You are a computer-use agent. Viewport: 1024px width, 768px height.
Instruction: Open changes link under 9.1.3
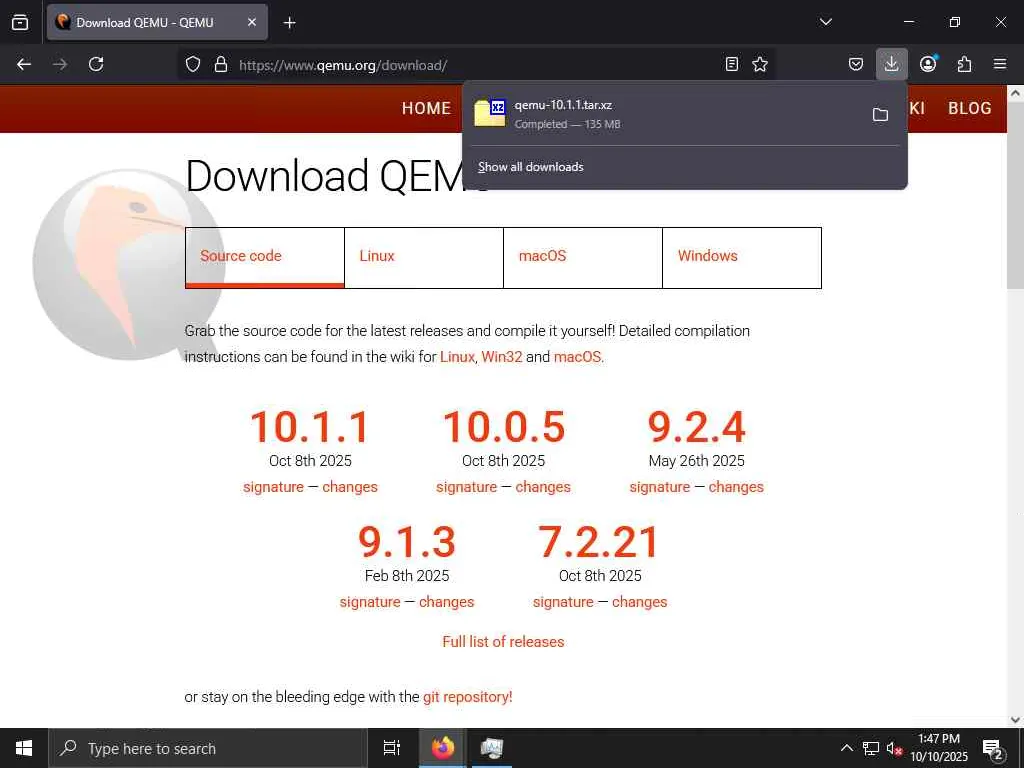tap(447, 602)
